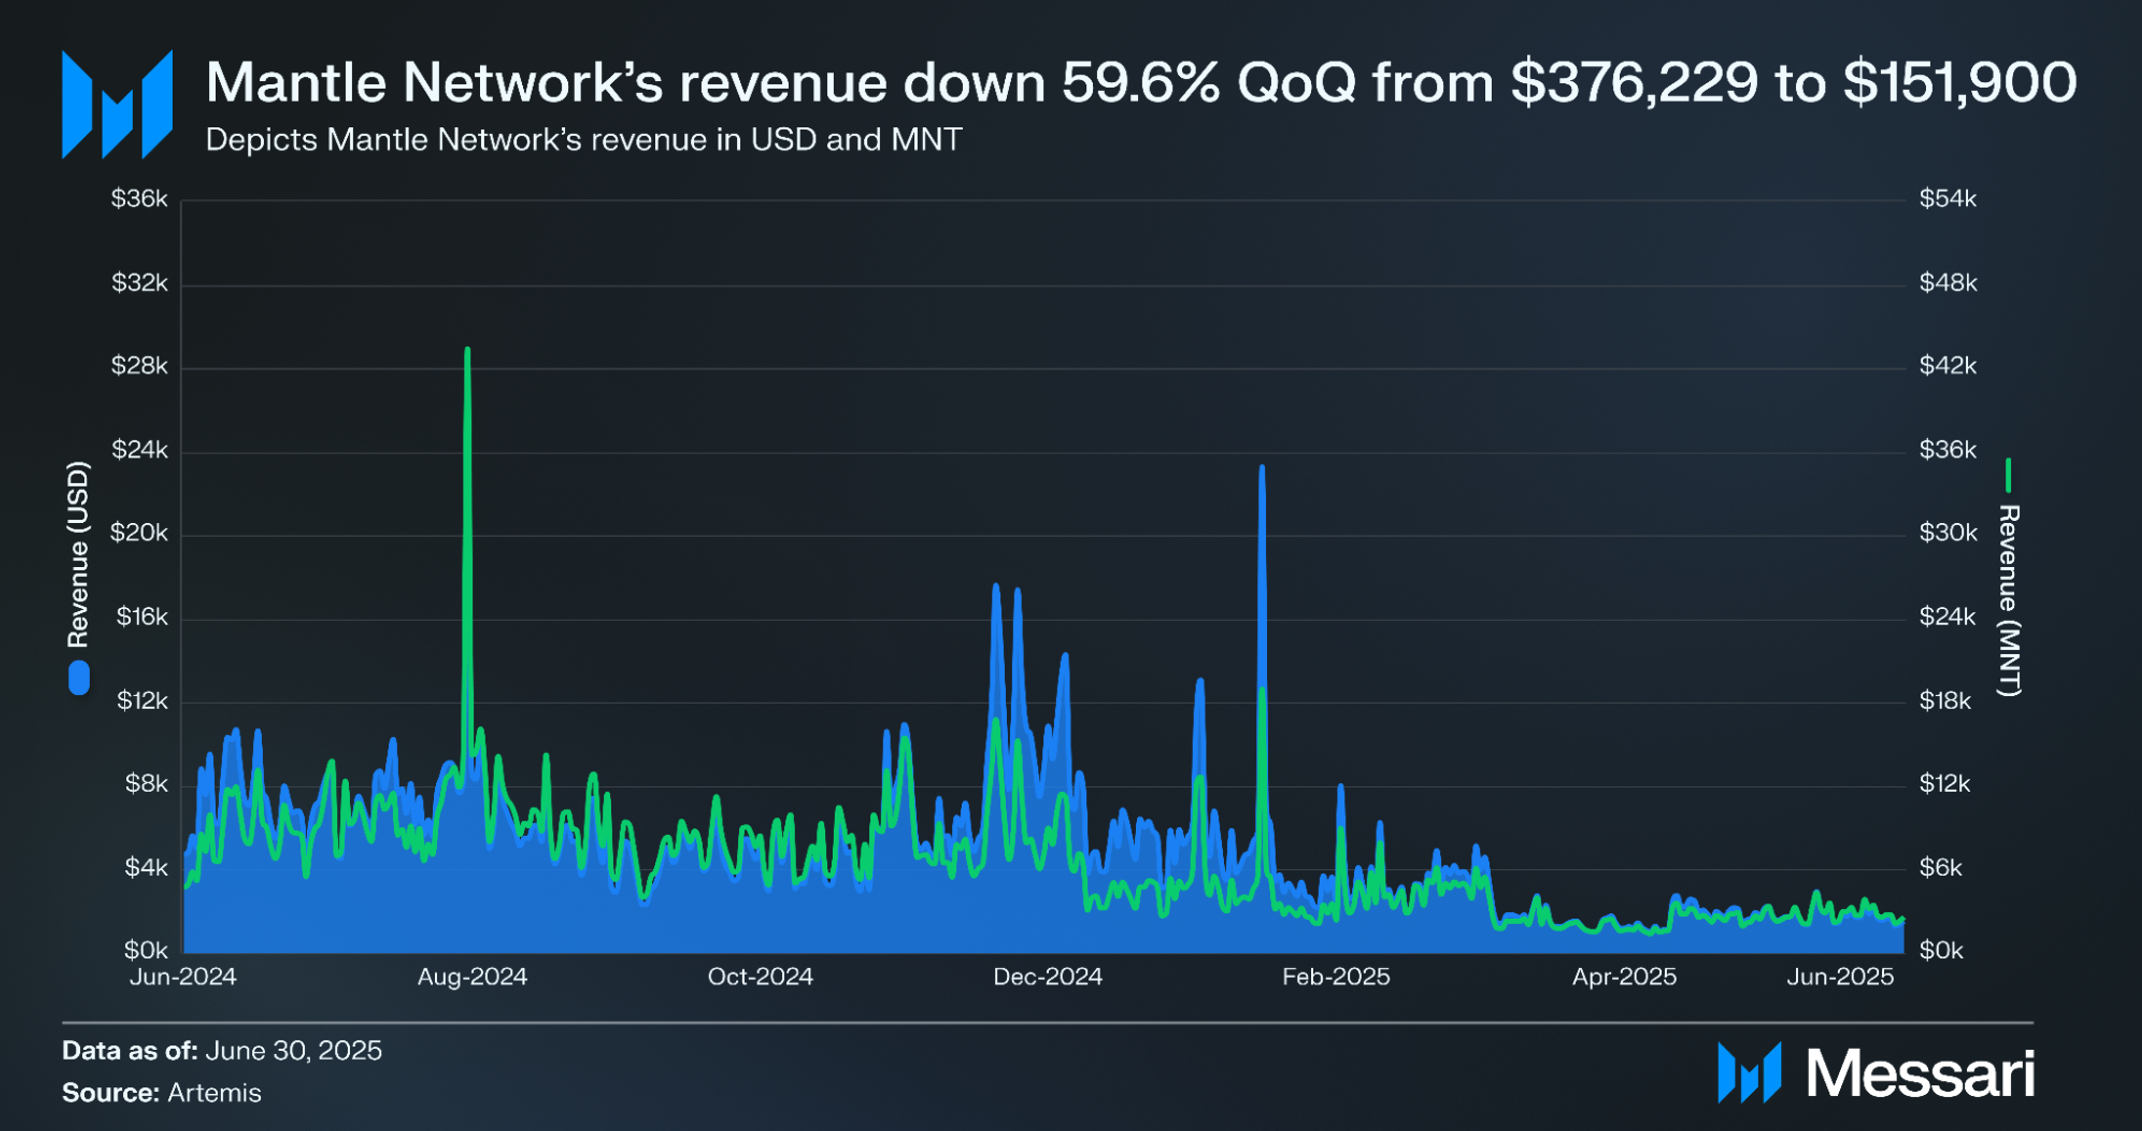The width and height of the screenshot is (2142, 1131).
Task: Click the Dec-2024 x-axis label
Action: click(1047, 977)
